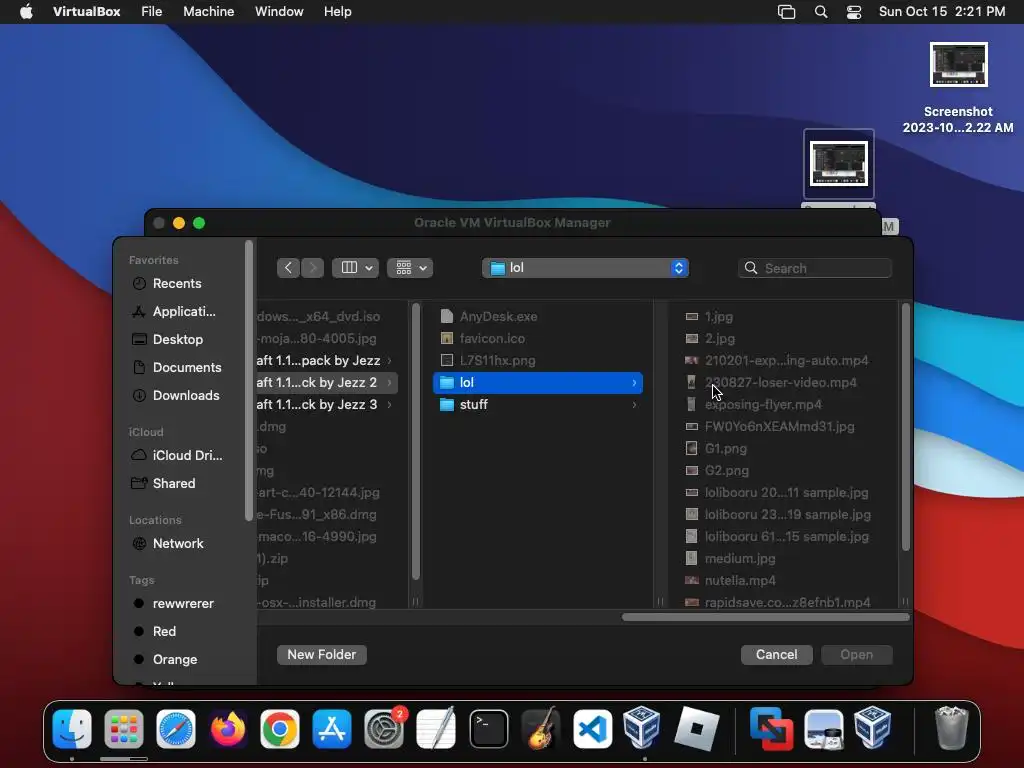Open the App Store dock icon

pyautogui.click(x=332, y=729)
